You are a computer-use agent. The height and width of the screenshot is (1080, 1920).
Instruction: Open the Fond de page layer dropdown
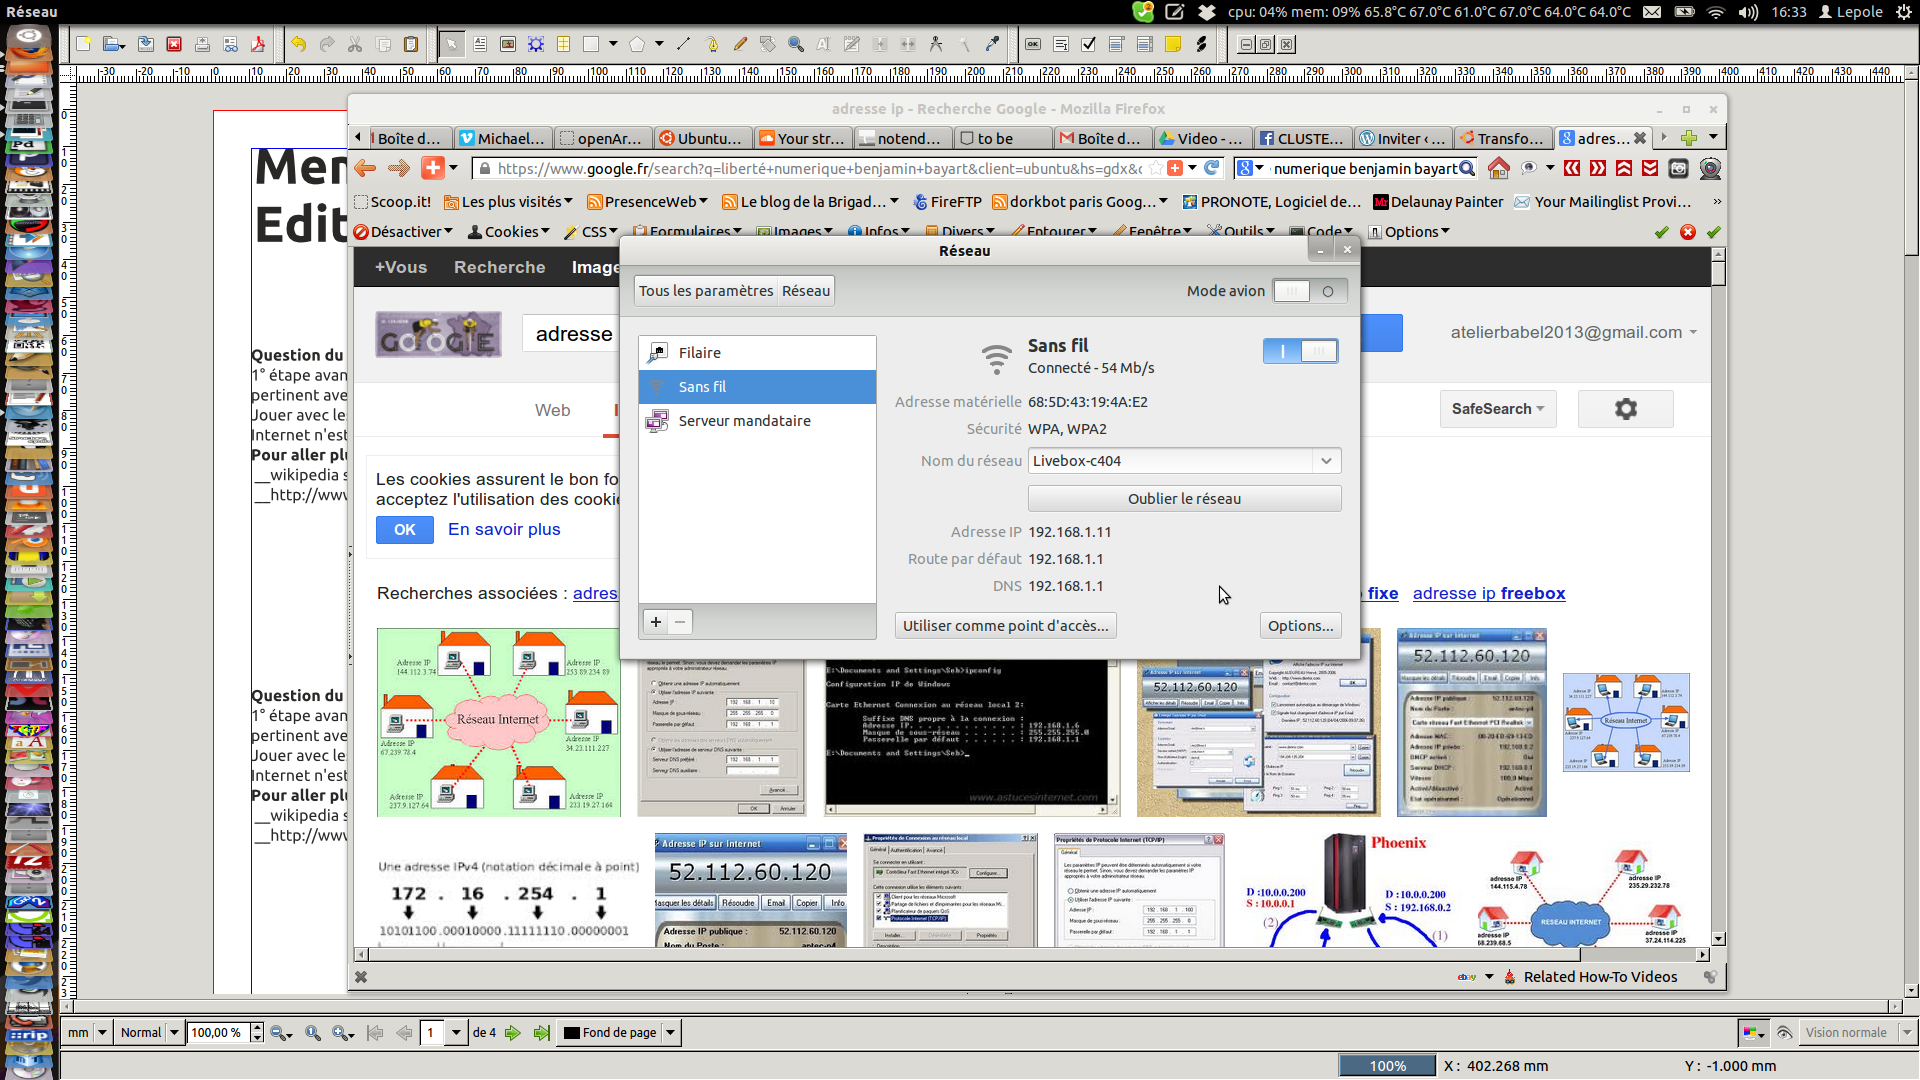tap(671, 1033)
